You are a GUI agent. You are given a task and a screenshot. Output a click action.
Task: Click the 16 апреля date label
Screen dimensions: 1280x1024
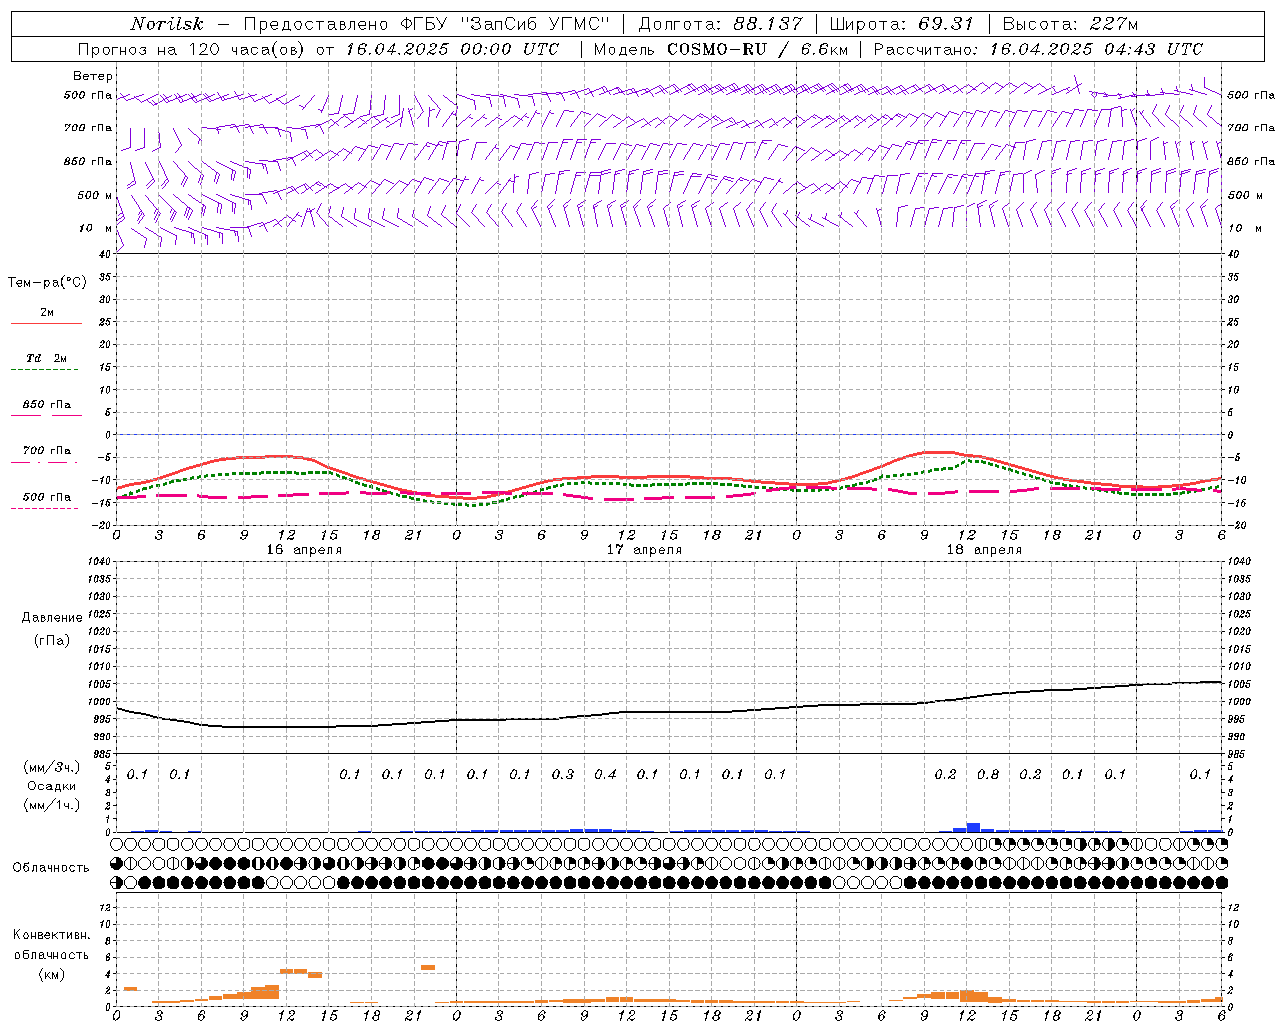pos(304,550)
